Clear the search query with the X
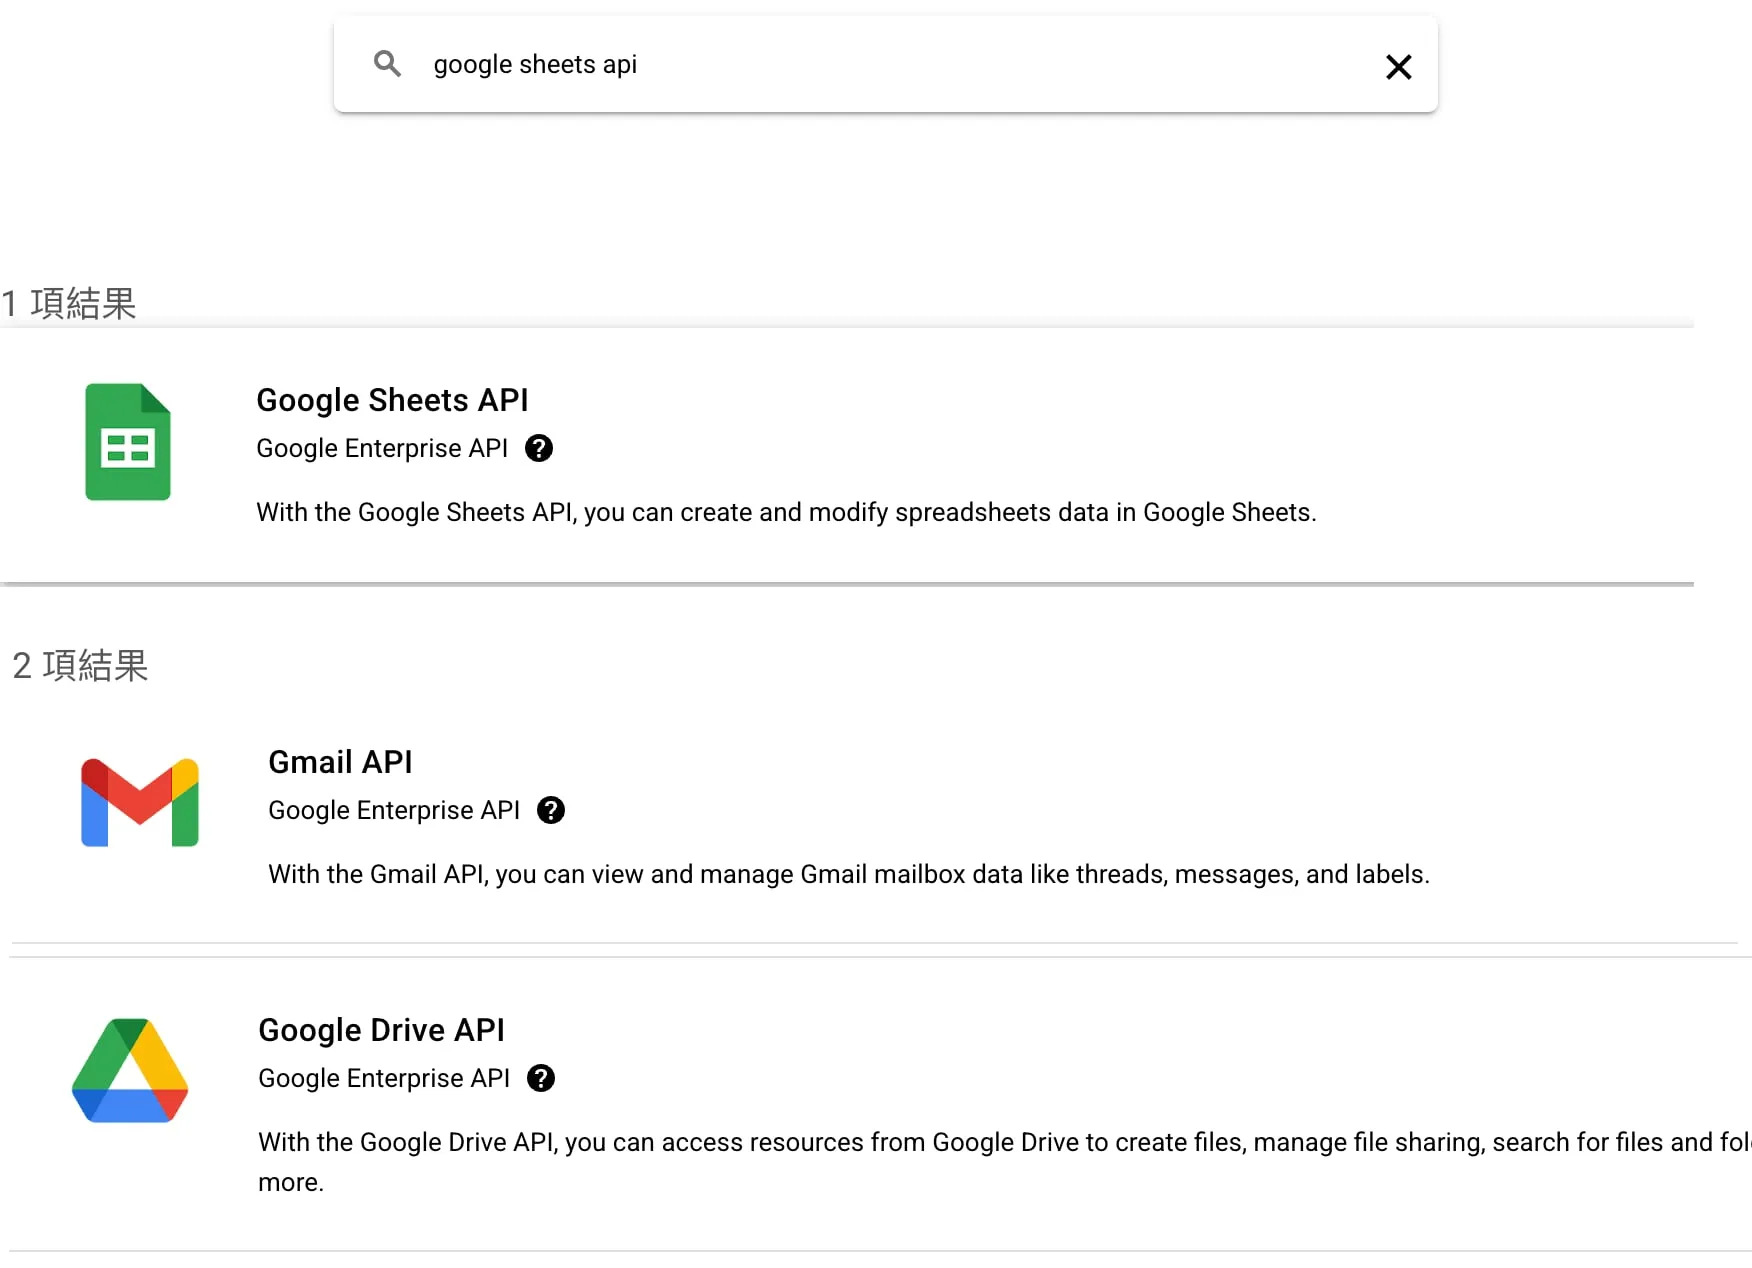This screenshot has width=1752, height=1268. [1398, 67]
